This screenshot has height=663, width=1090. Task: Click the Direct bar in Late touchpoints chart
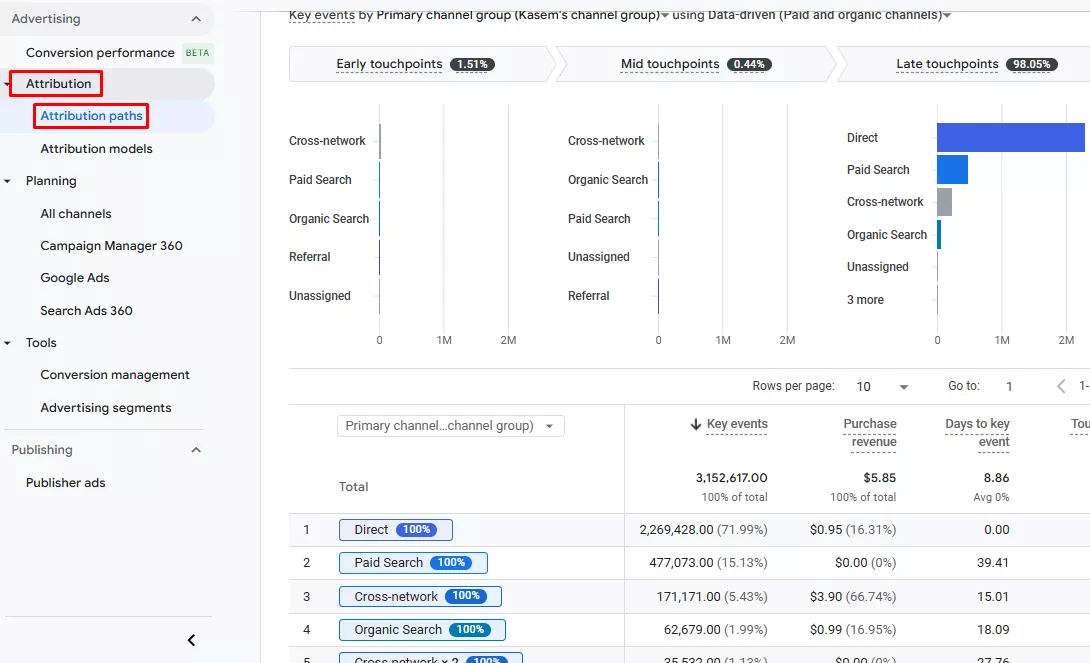(1010, 138)
